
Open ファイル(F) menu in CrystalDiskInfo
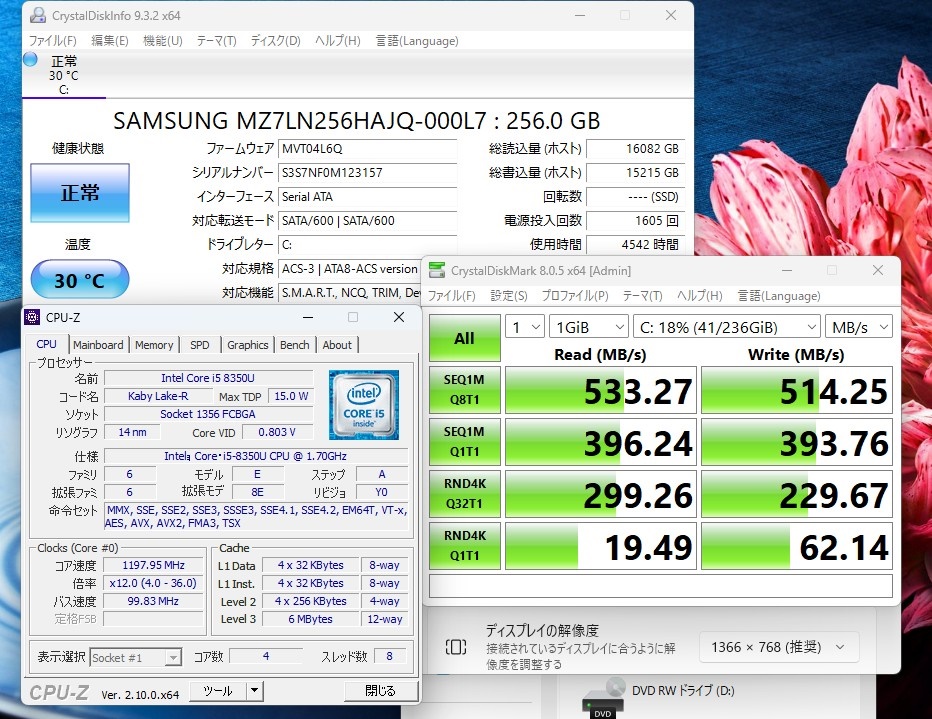(x=53, y=41)
